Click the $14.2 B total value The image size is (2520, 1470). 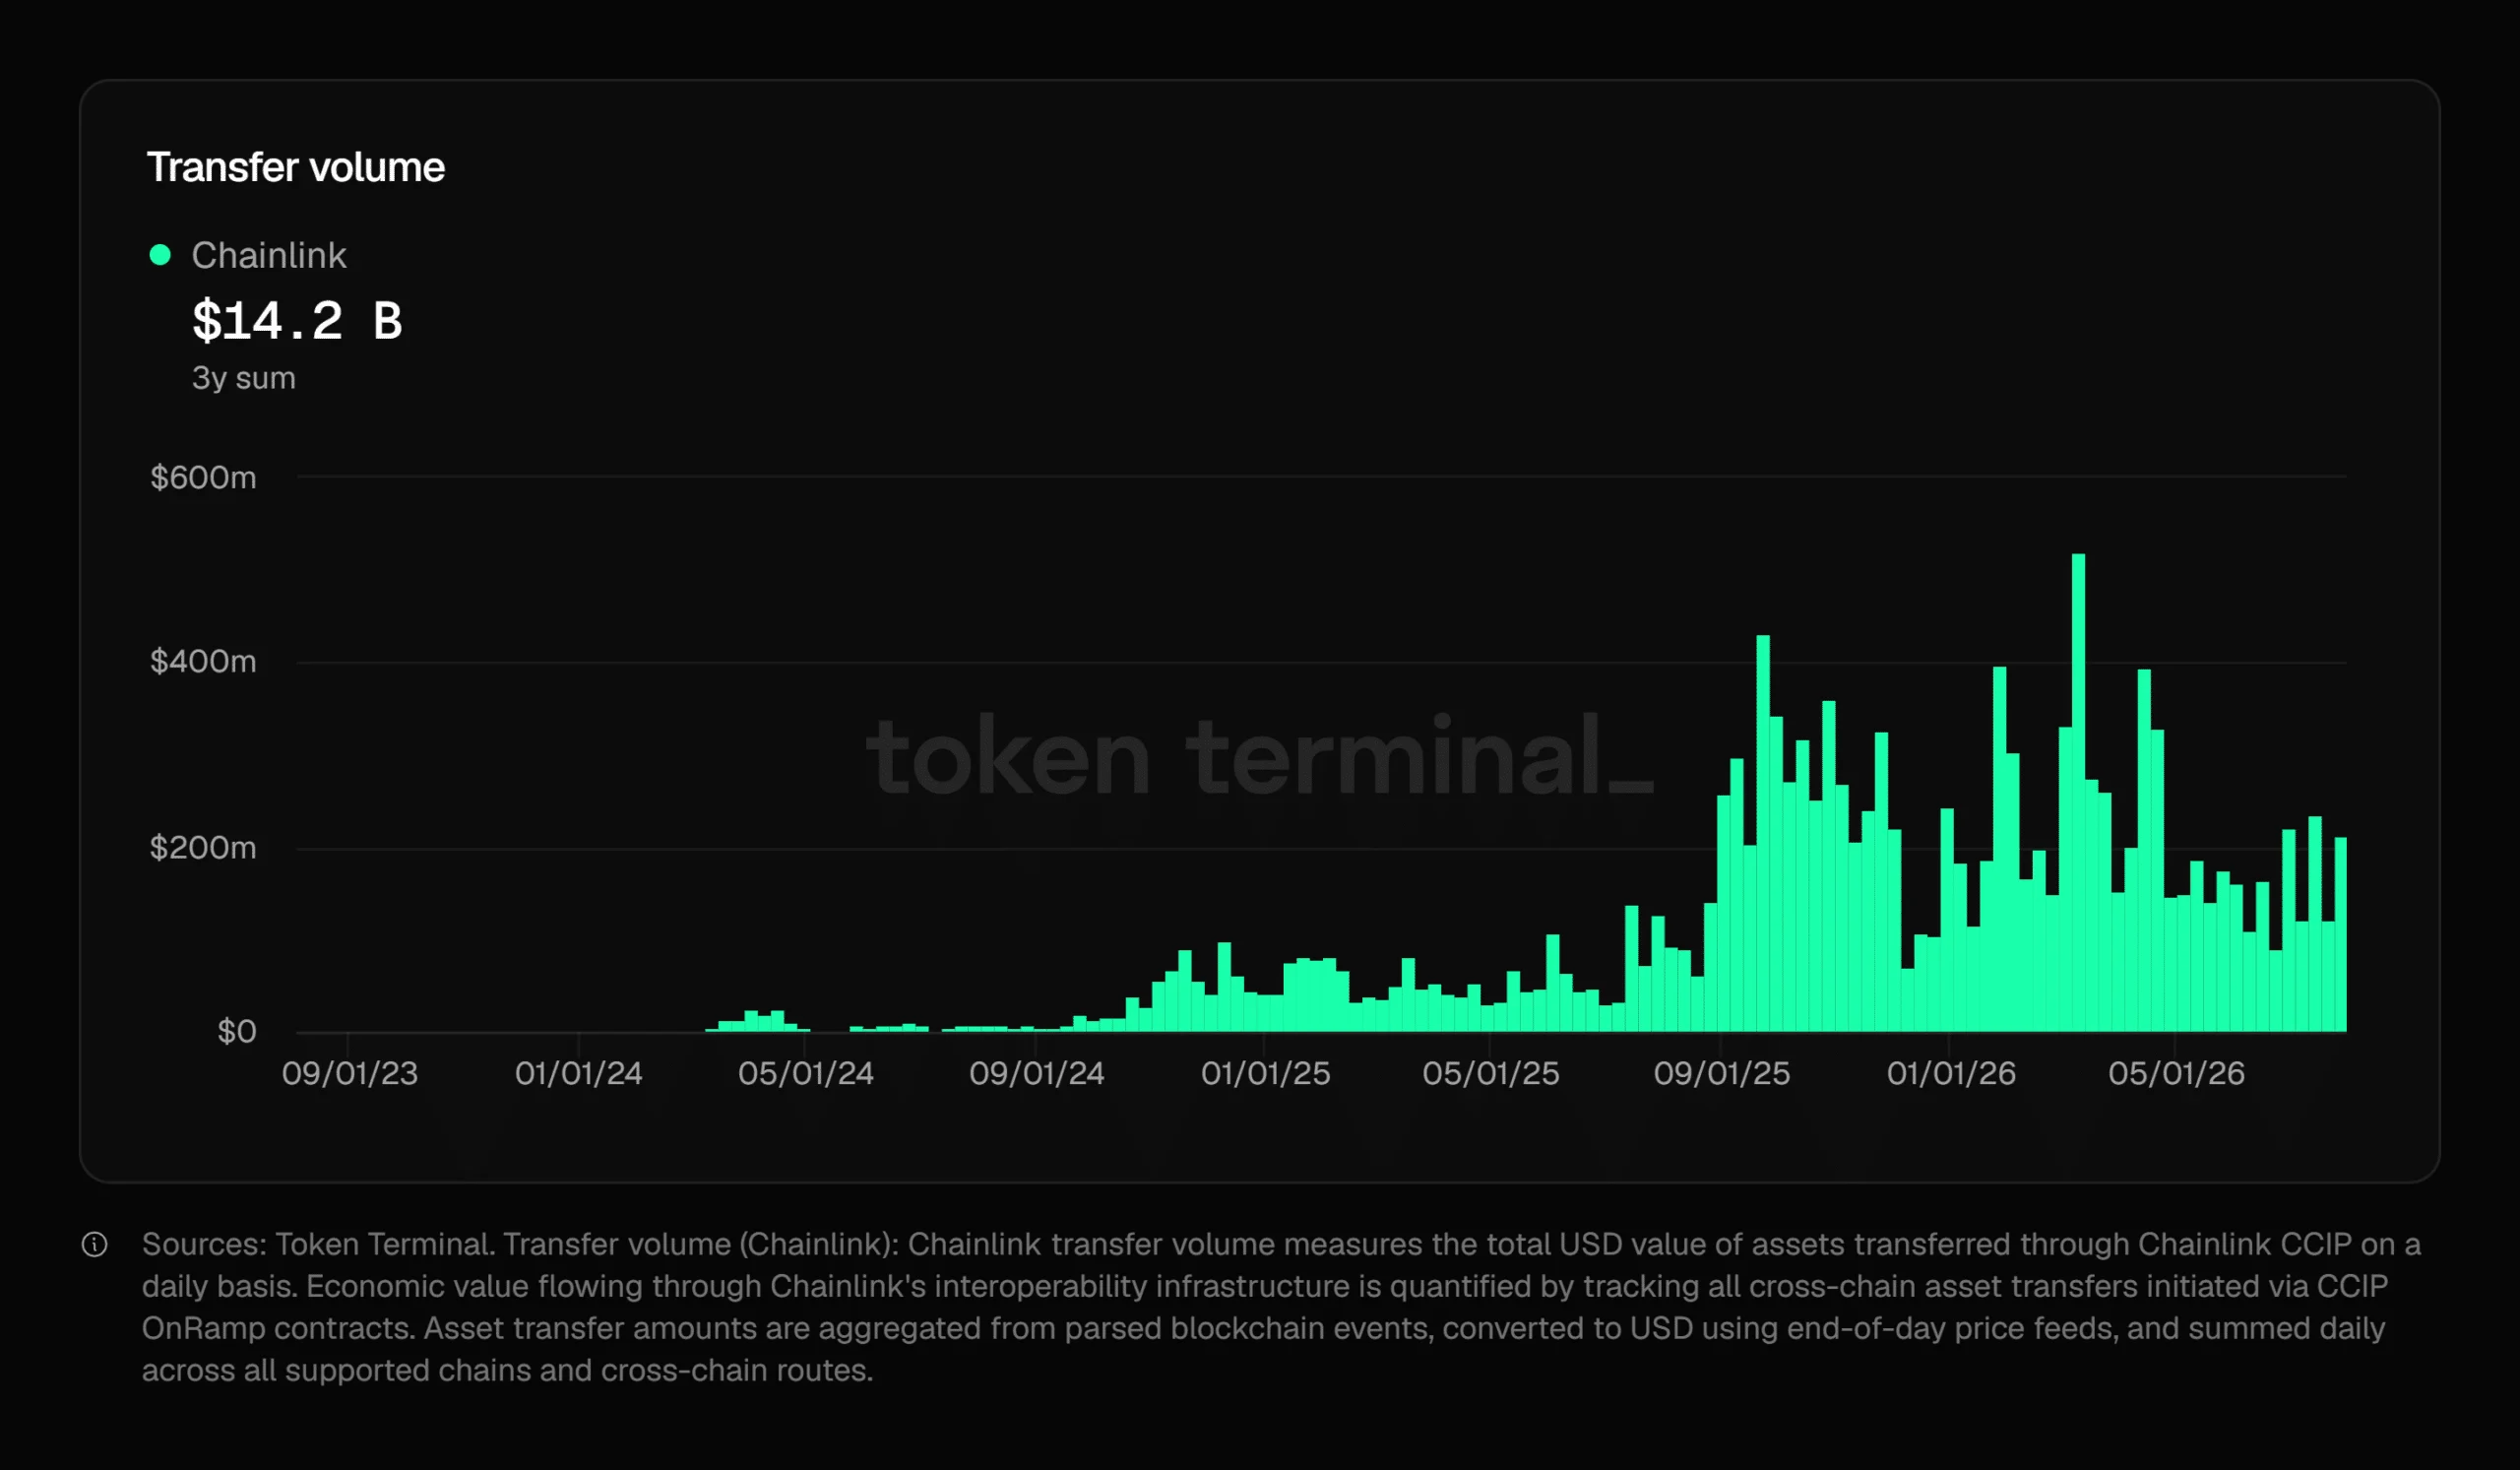pos(297,321)
